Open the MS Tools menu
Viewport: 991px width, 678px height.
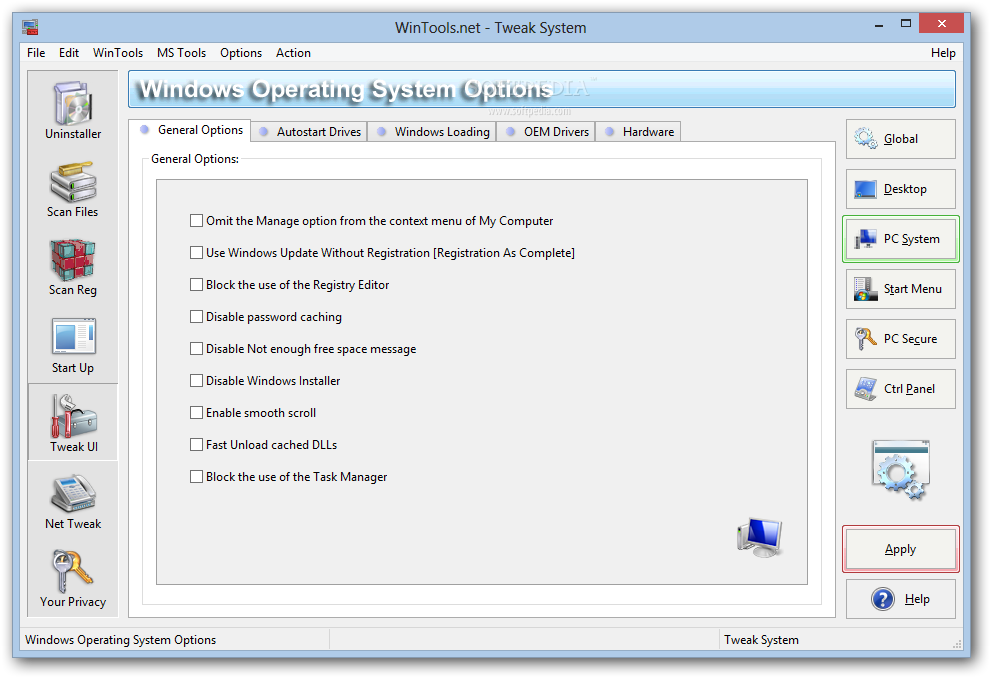[x=181, y=53]
